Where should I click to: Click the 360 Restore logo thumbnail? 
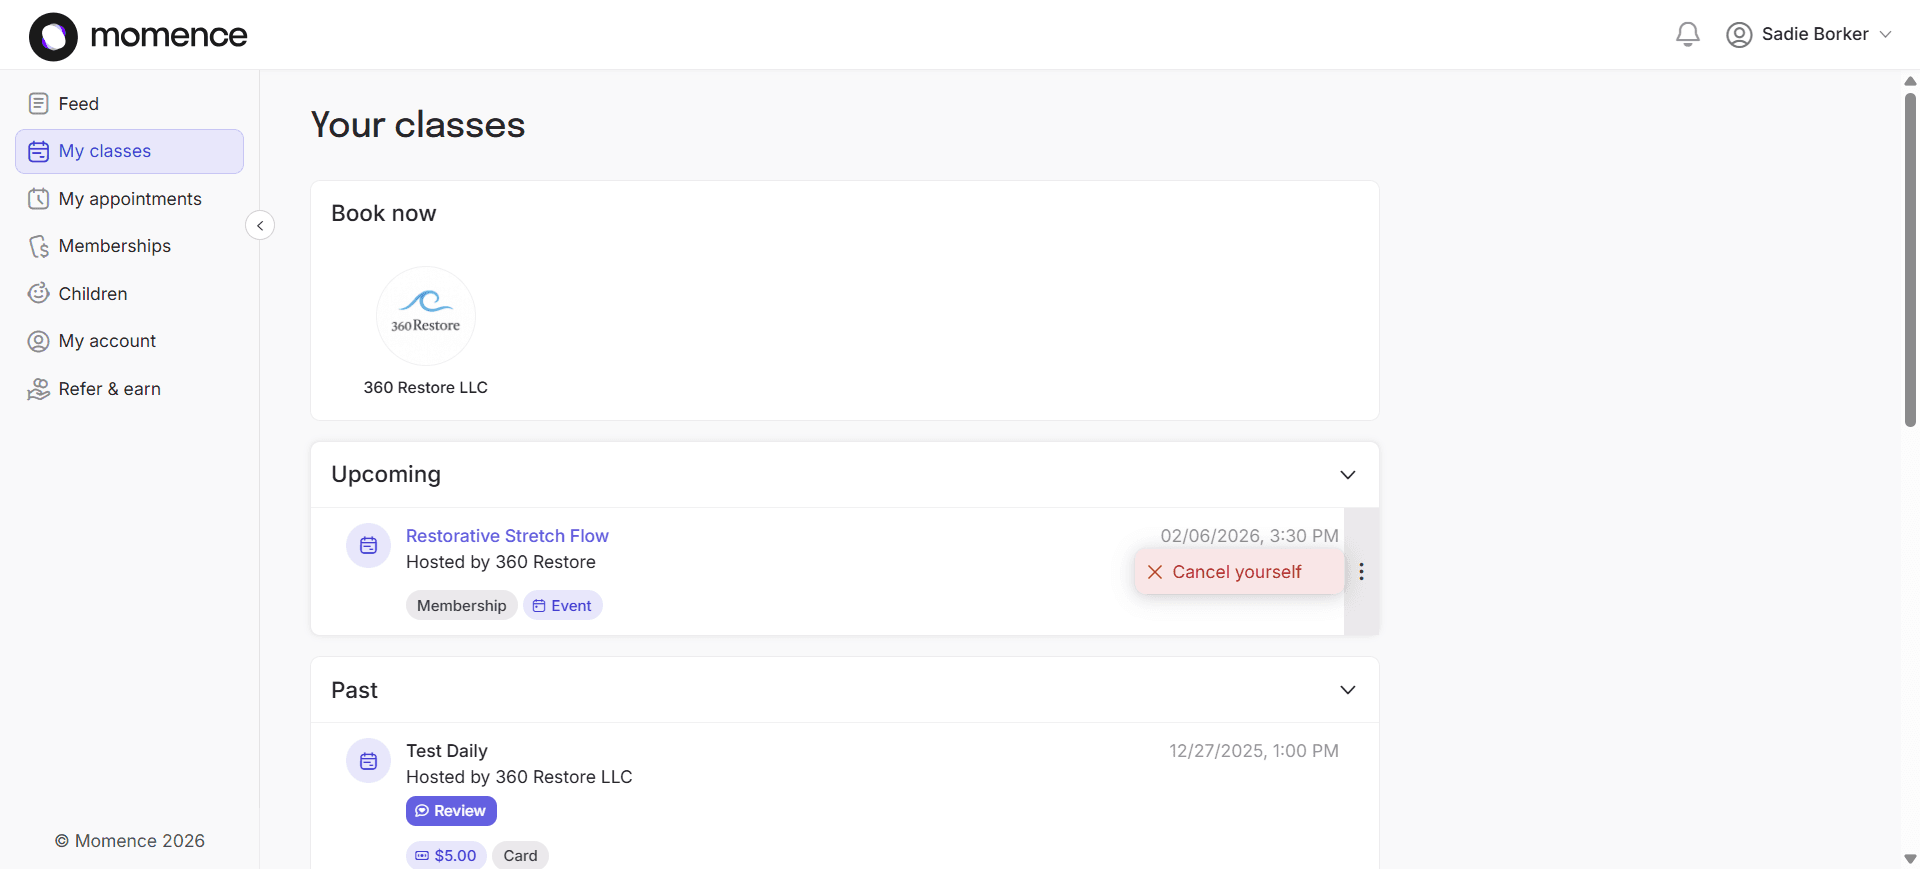coord(426,316)
